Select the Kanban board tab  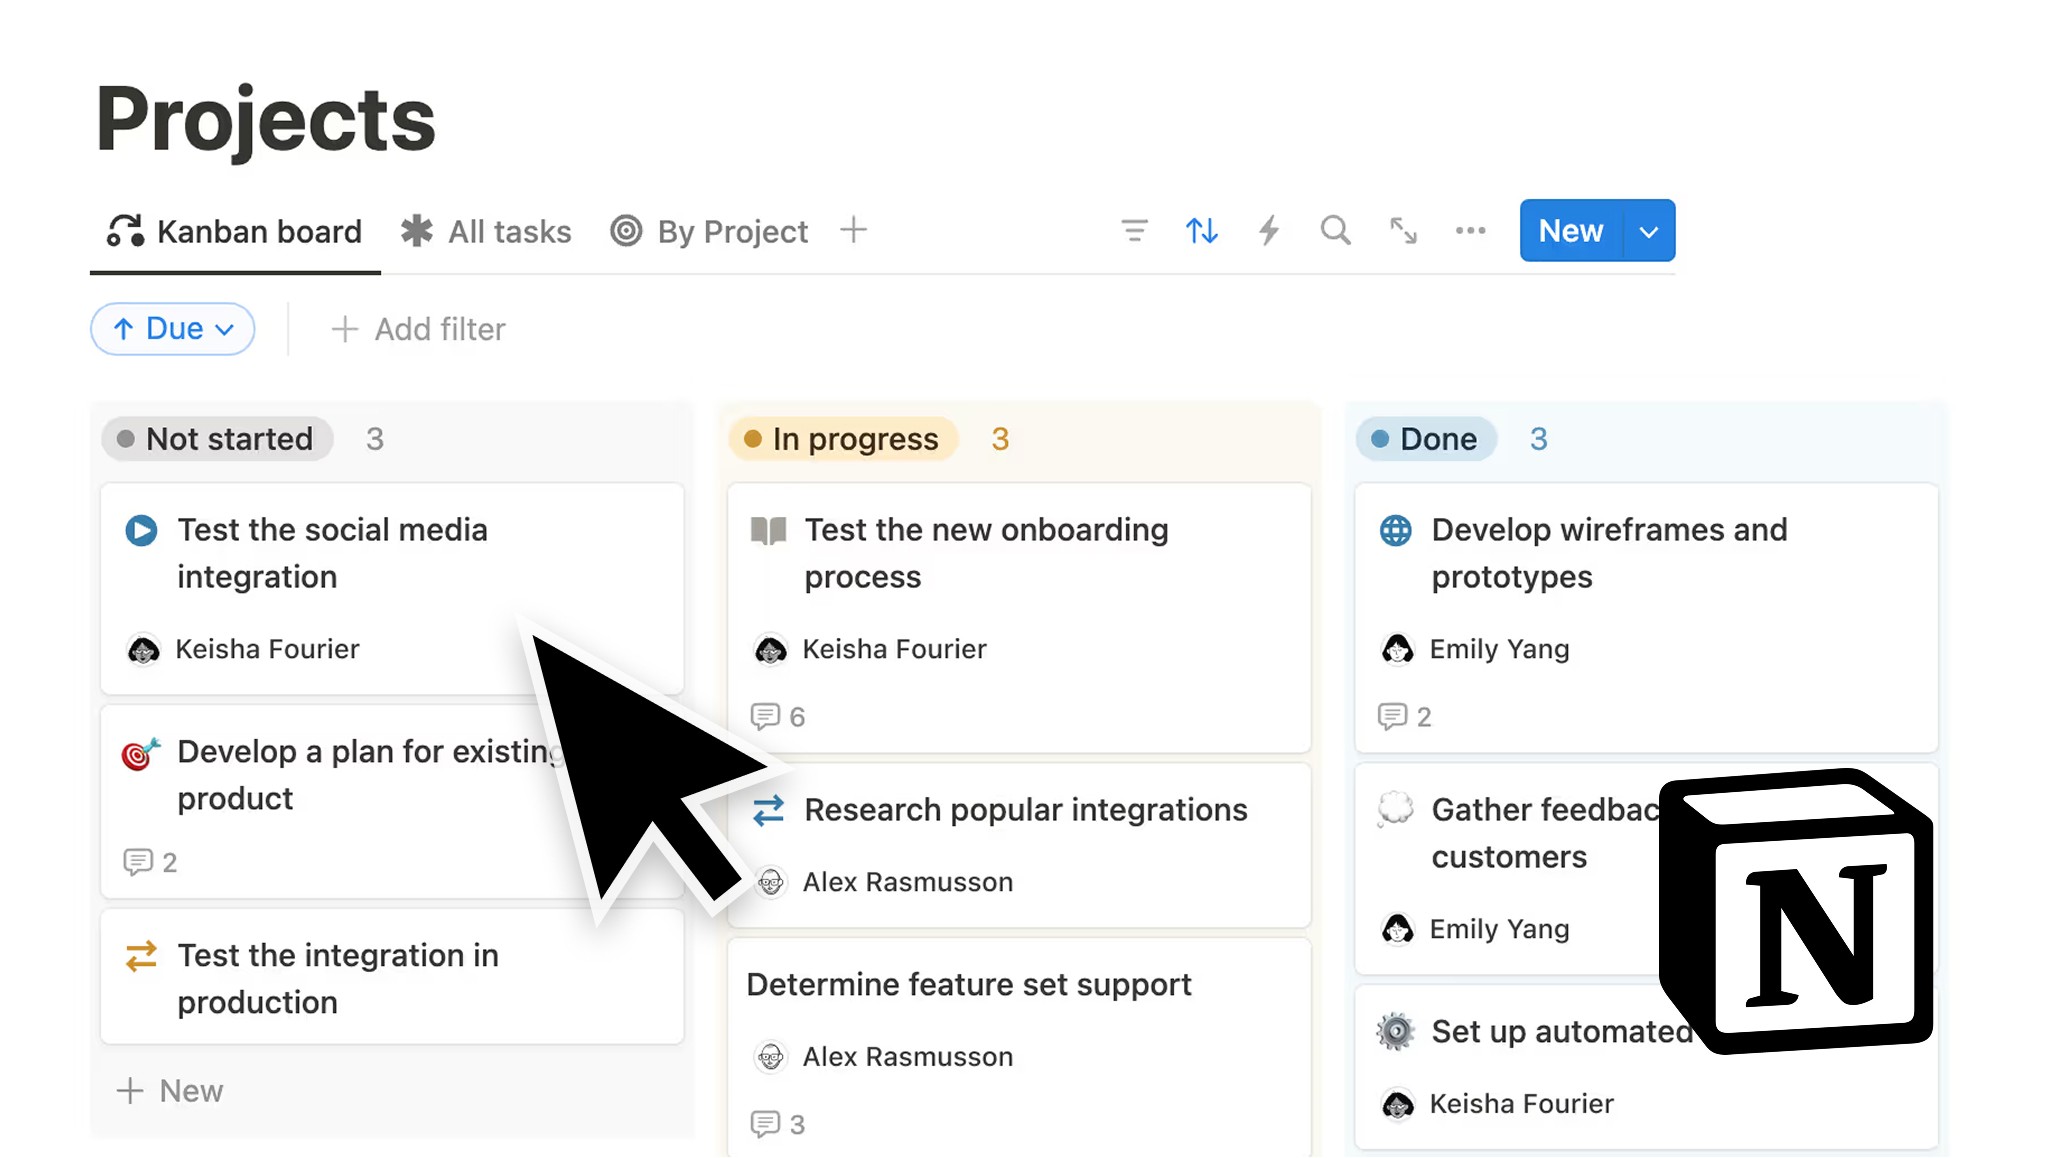(x=235, y=231)
